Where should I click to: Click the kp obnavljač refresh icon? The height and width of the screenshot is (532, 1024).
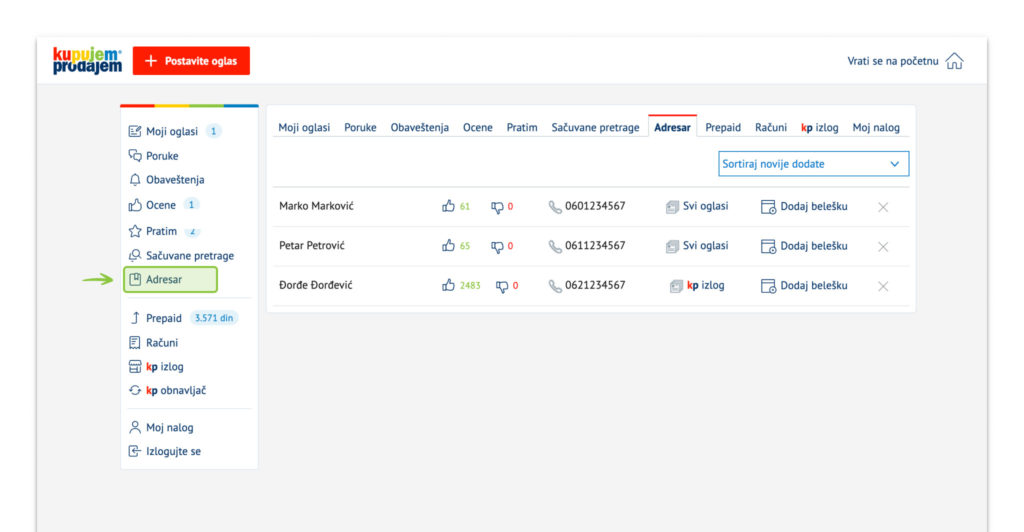point(135,390)
